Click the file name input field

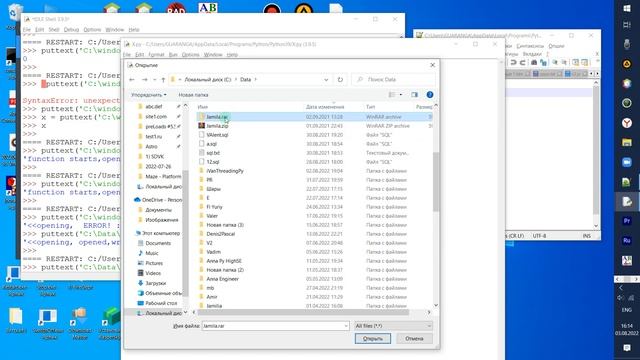coord(272,326)
